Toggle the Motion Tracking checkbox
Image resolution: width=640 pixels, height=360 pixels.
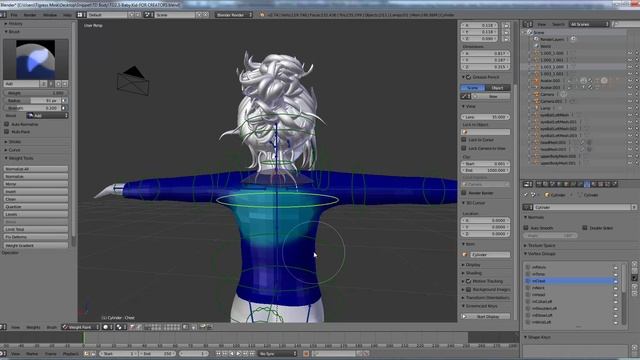click(469, 281)
